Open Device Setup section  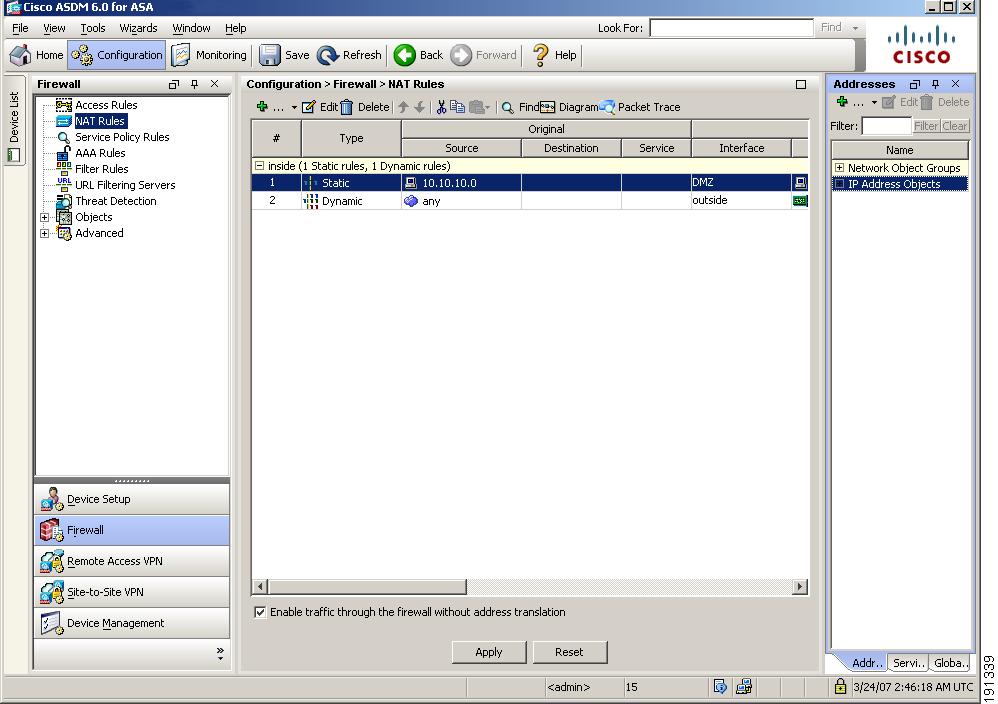click(132, 499)
